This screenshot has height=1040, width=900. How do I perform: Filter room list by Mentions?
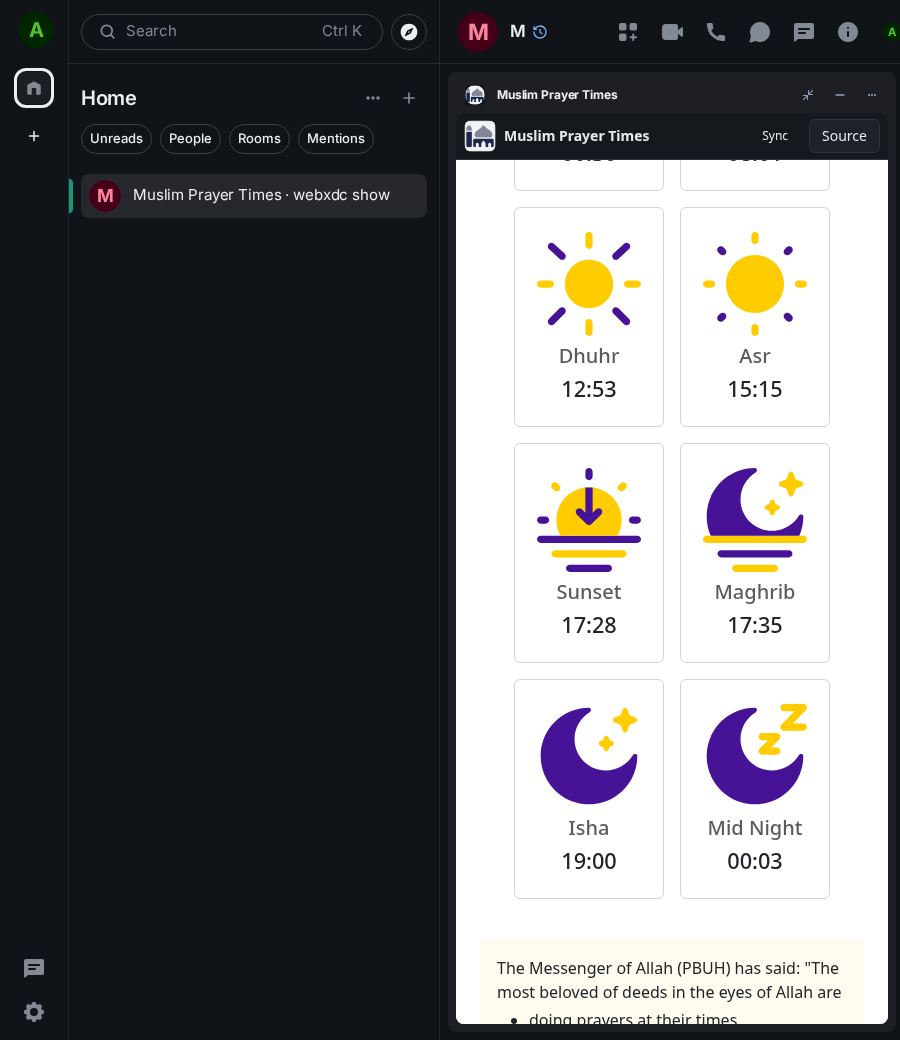click(x=336, y=139)
